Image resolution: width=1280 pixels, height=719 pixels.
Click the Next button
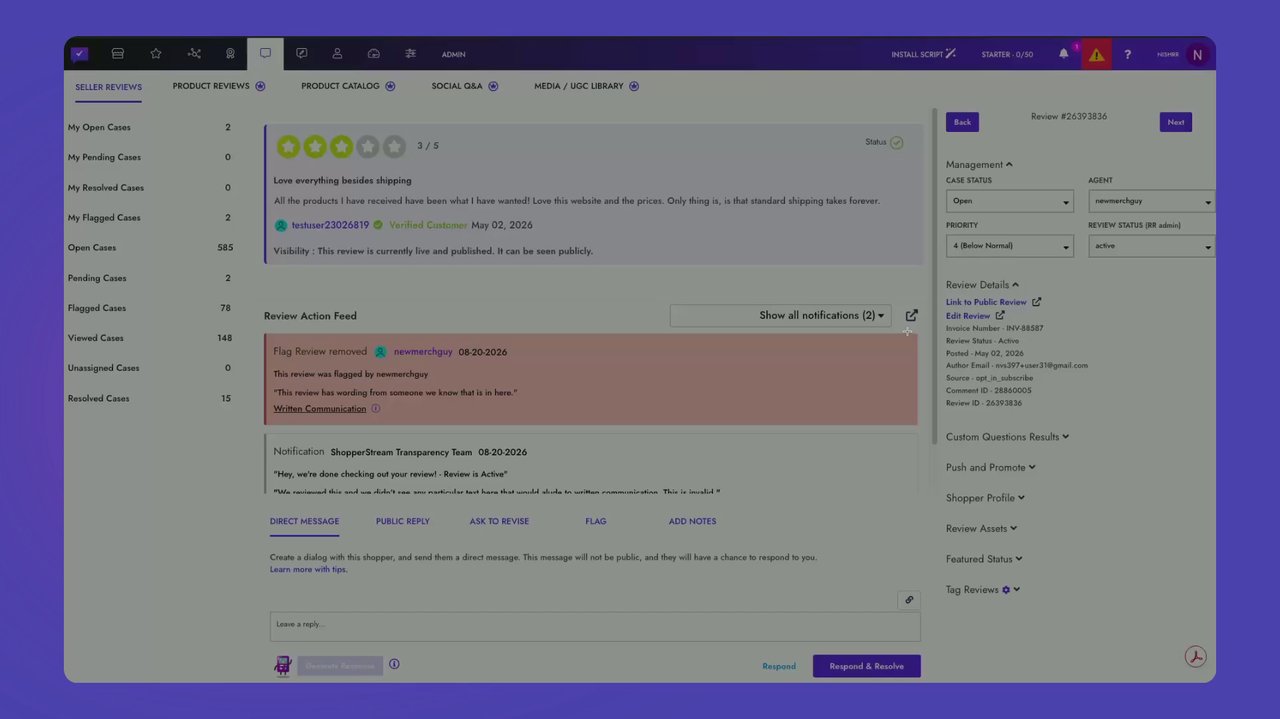pos(1176,122)
